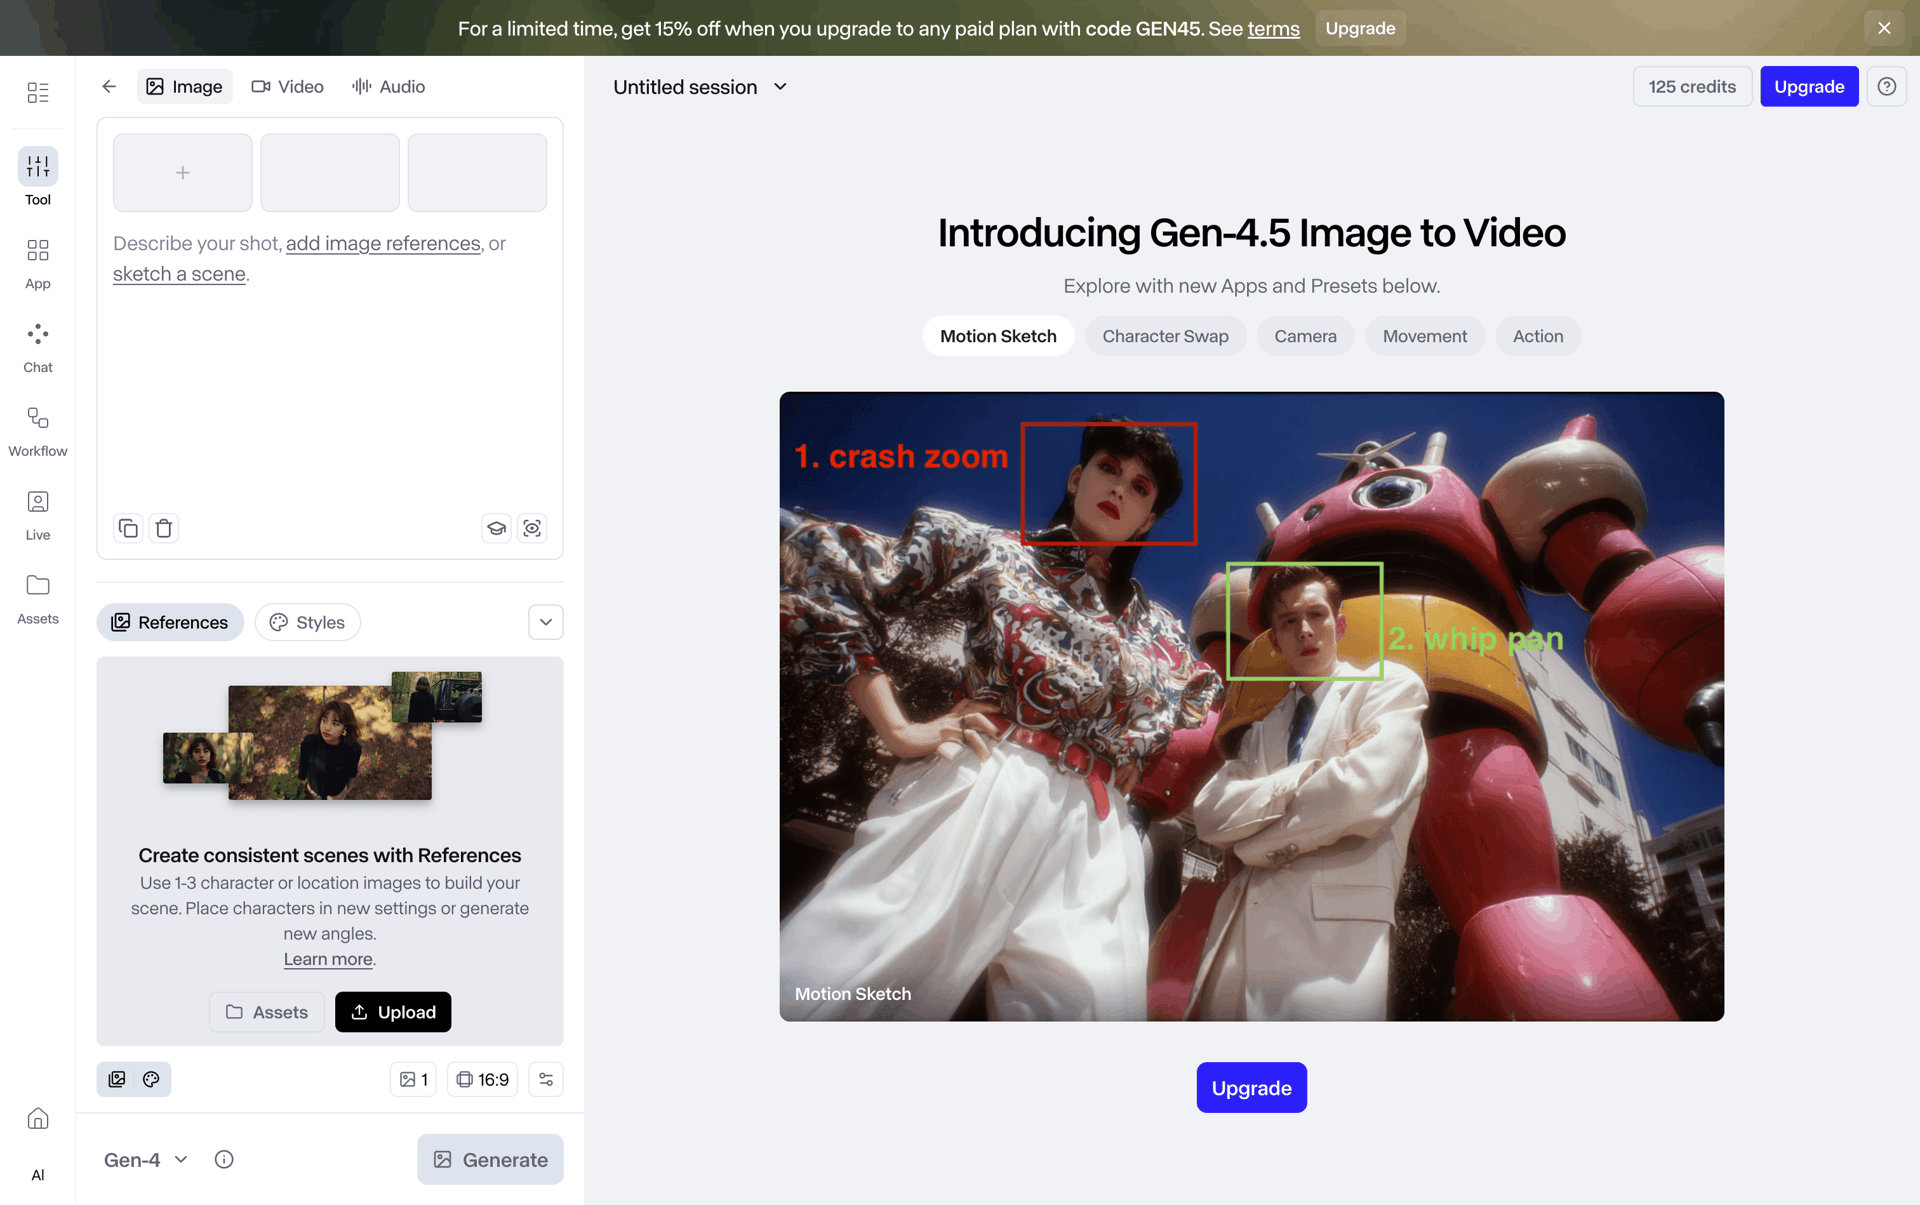
Task: Switch to the Image tab
Action: (185, 87)
